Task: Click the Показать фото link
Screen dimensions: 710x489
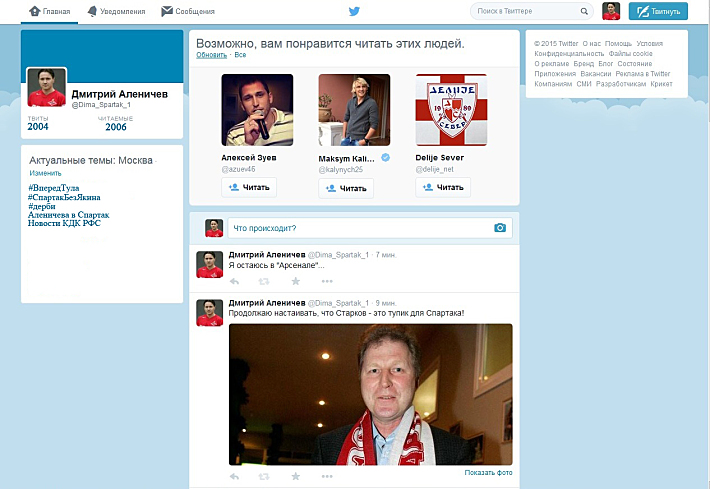Action: 488,471
